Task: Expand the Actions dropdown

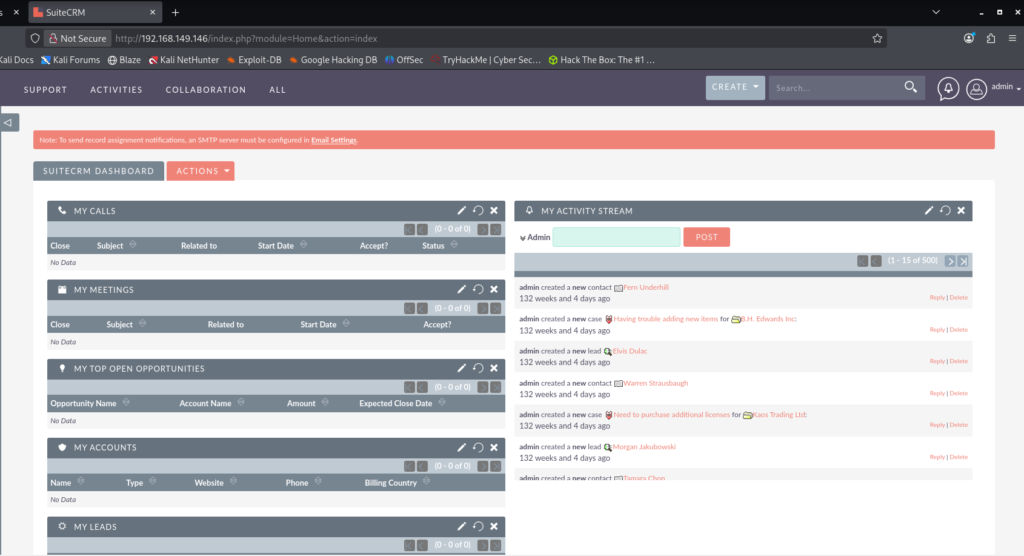Action: [x=201, y=171]
